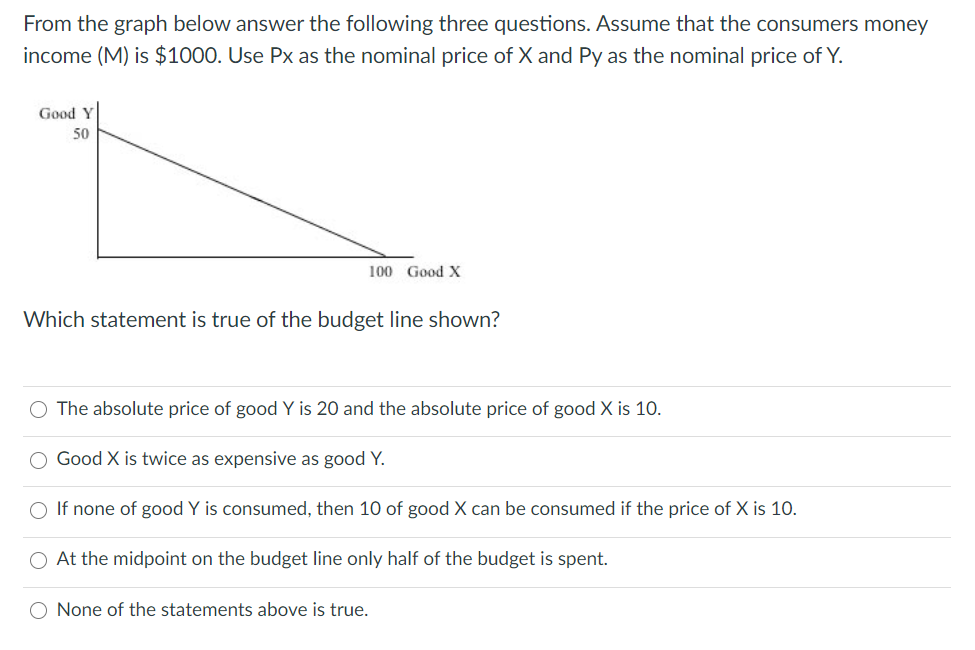This screenshot has width=975, height=650.
Task: Pick radio button for midpoint on budget line option
Action: (39, 560)
